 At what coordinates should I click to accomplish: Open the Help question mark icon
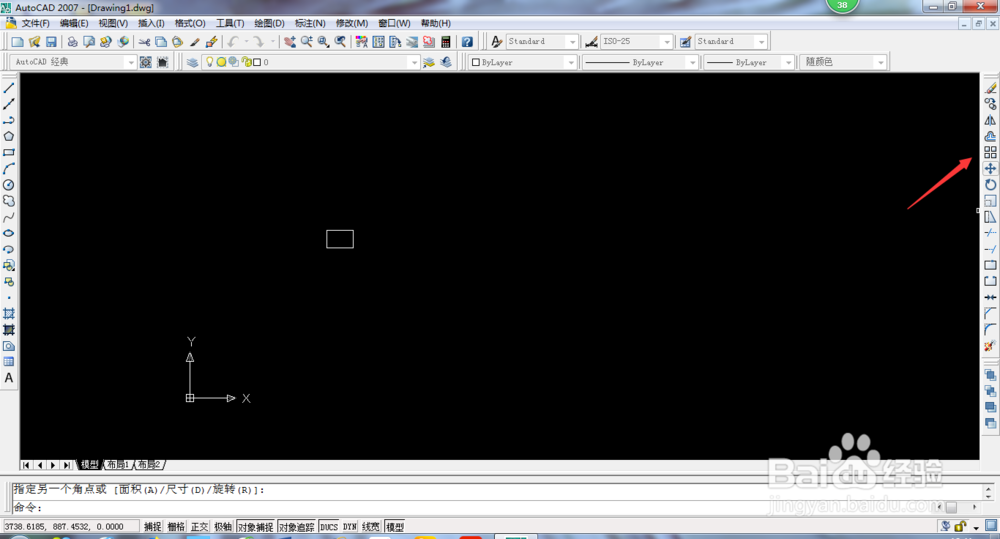tap(467, 42)
